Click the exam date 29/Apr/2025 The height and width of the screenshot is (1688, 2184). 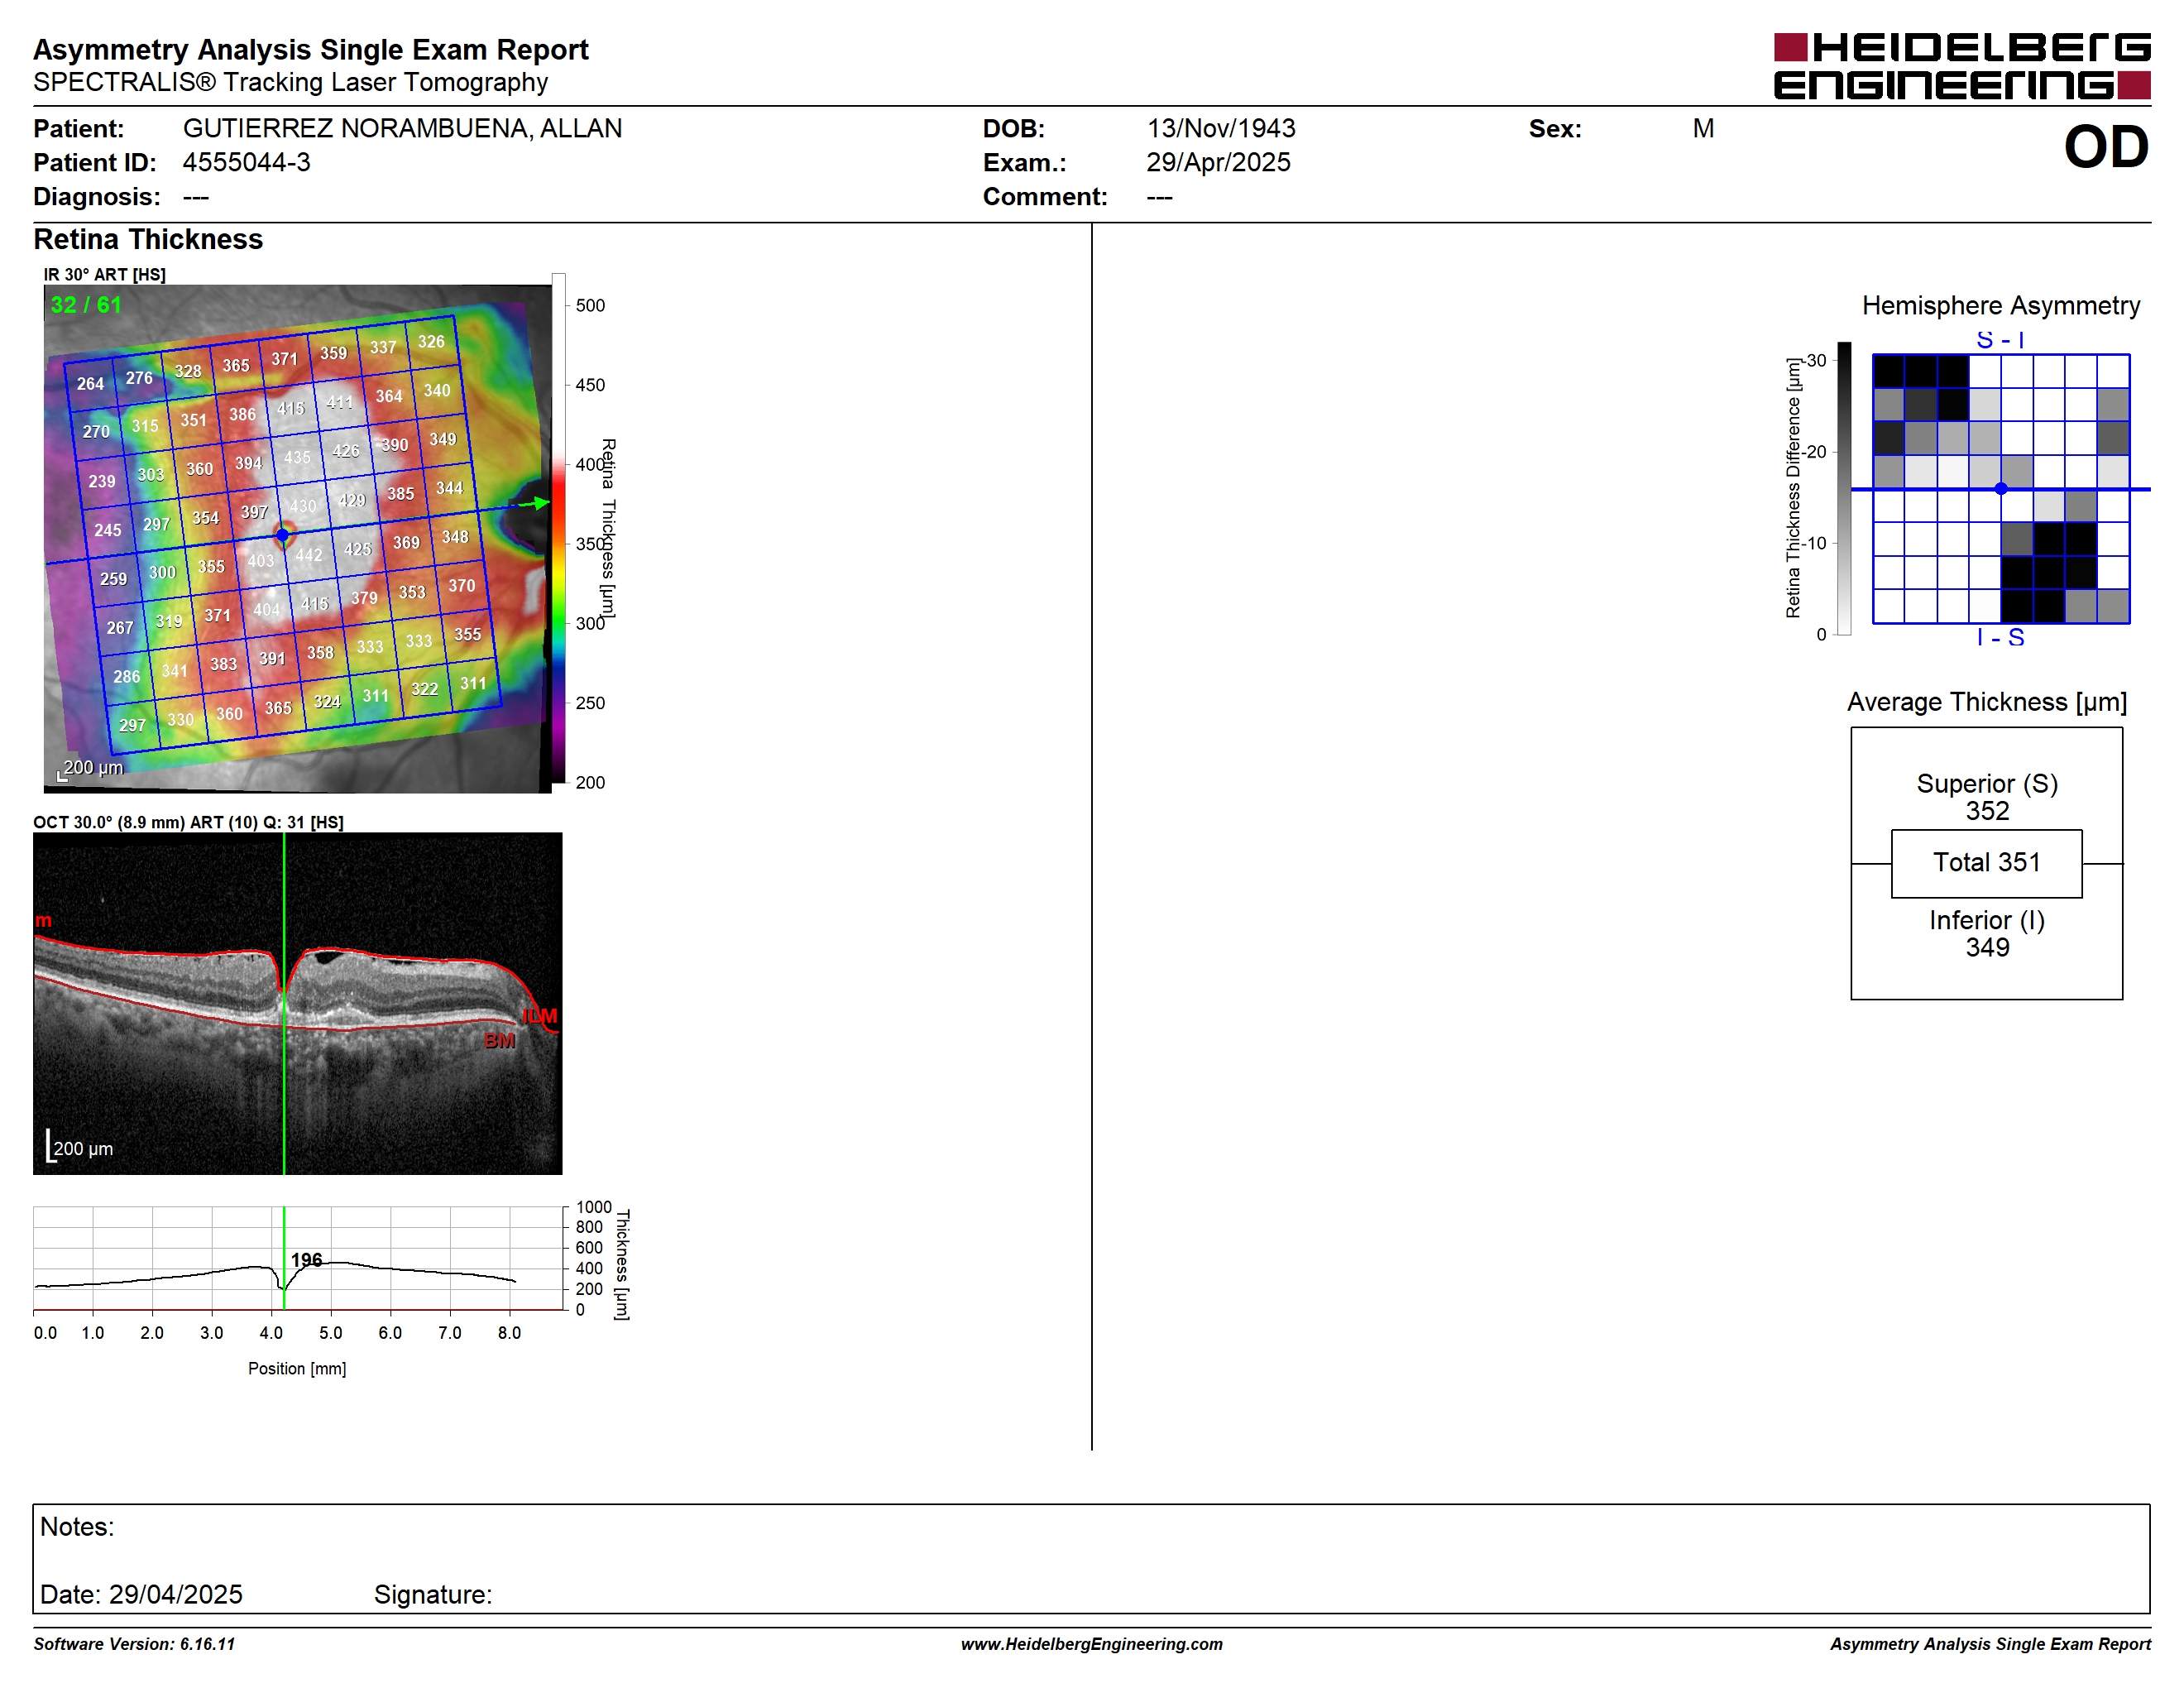pyautogui.click(x=1218, y=162)
